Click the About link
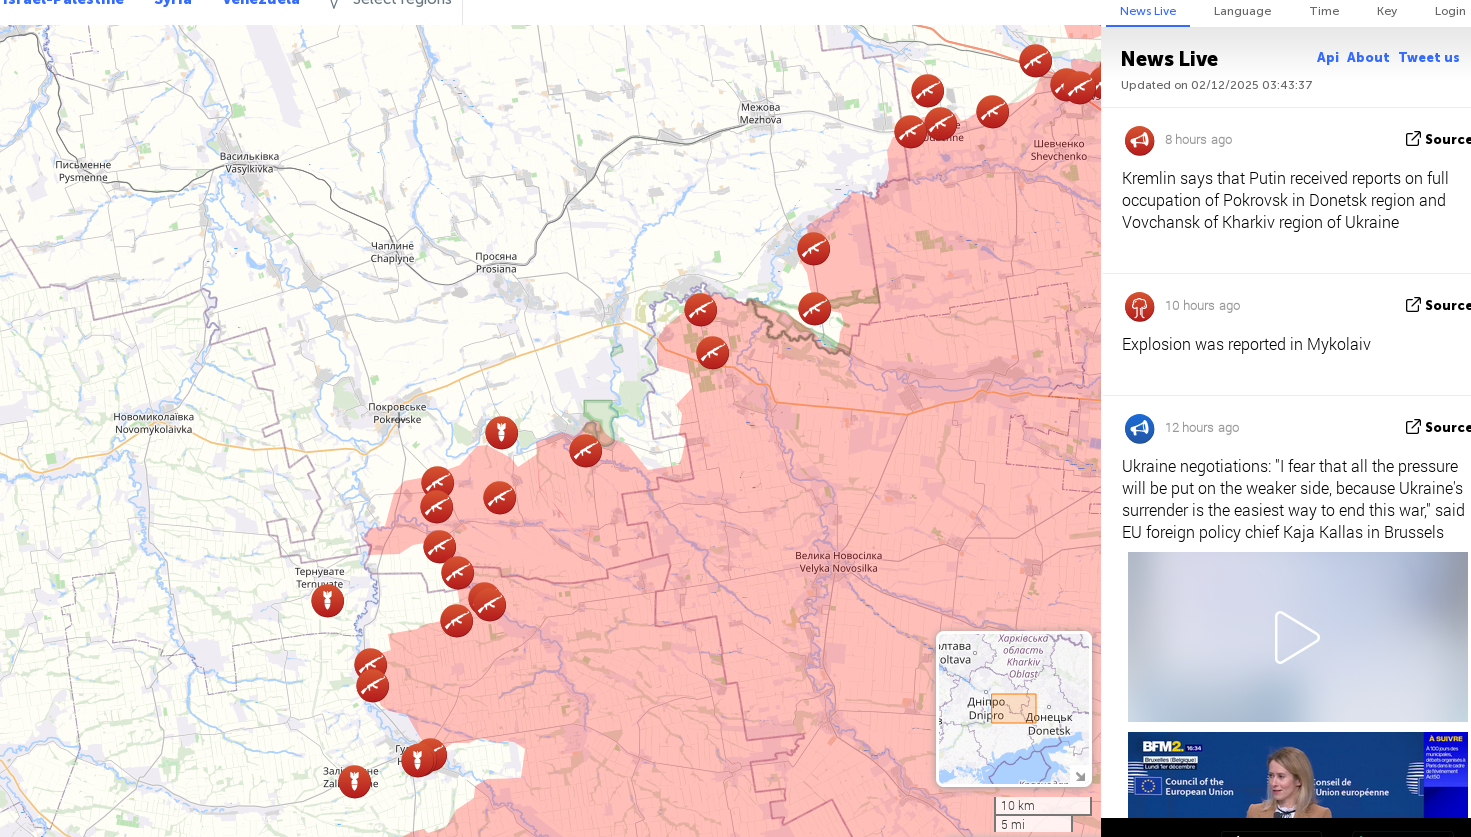Screen dimensions: 1471x837 [1367, 58]
